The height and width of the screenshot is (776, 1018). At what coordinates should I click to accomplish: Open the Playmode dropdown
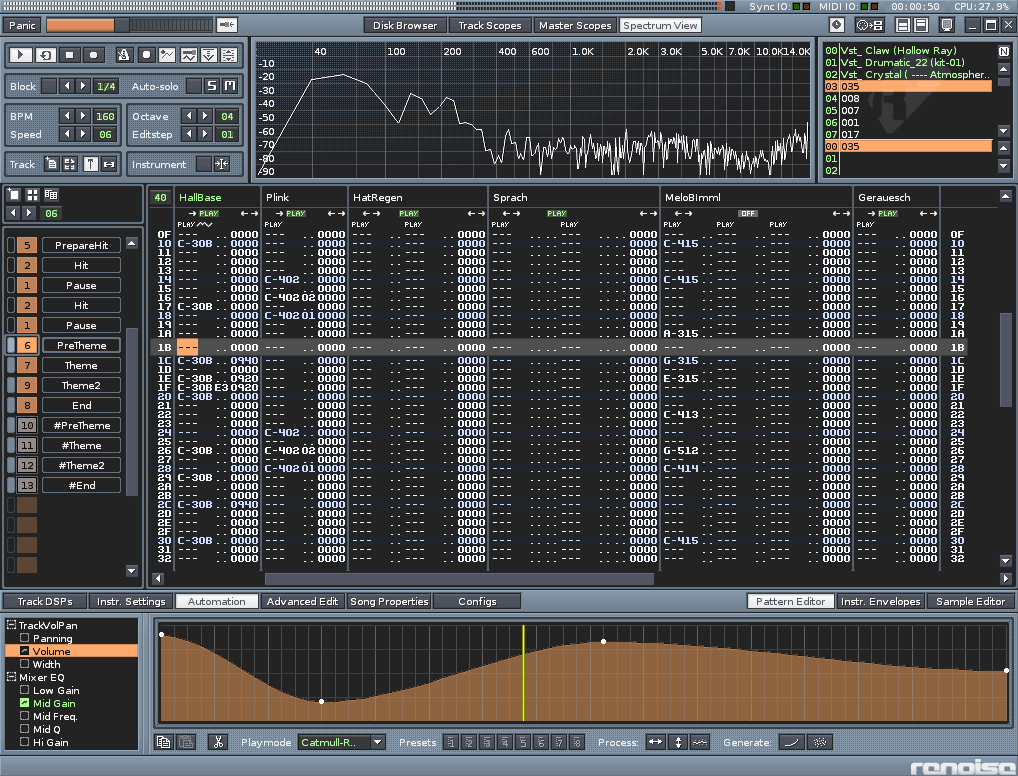342,742
